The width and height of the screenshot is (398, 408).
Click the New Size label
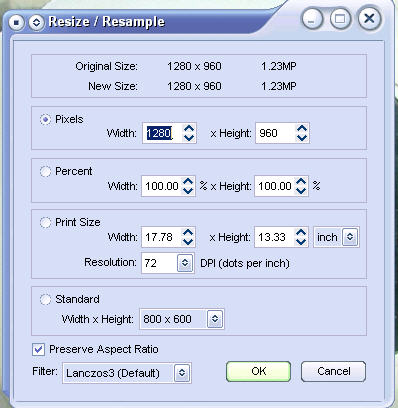point(113,86)
